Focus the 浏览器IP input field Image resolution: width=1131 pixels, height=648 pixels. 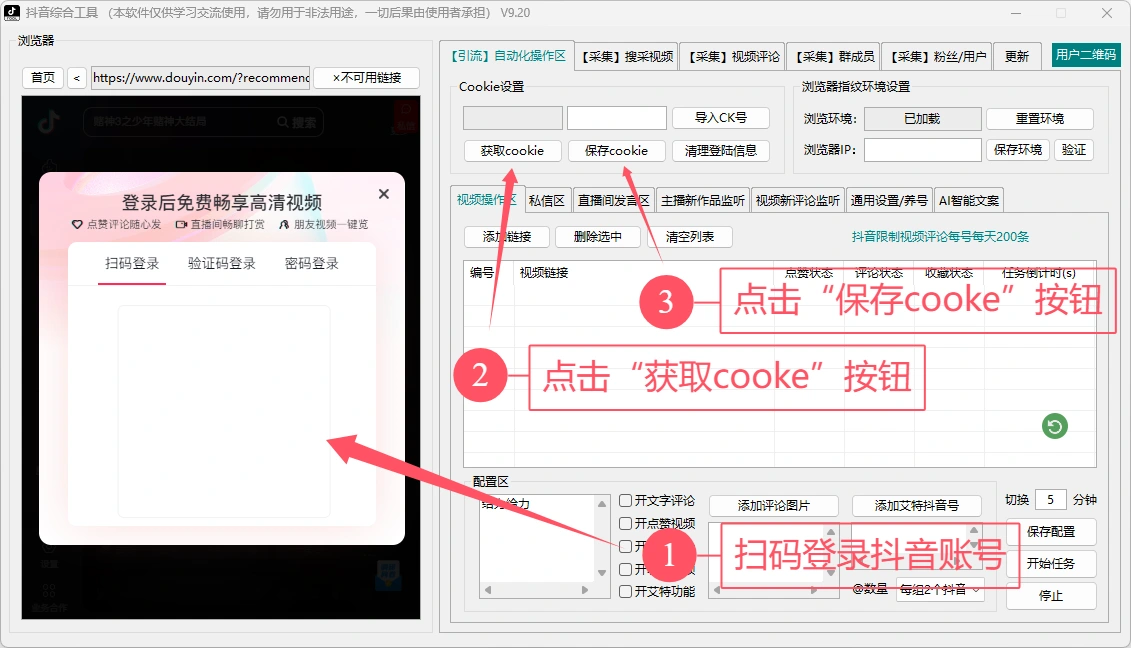923,150
